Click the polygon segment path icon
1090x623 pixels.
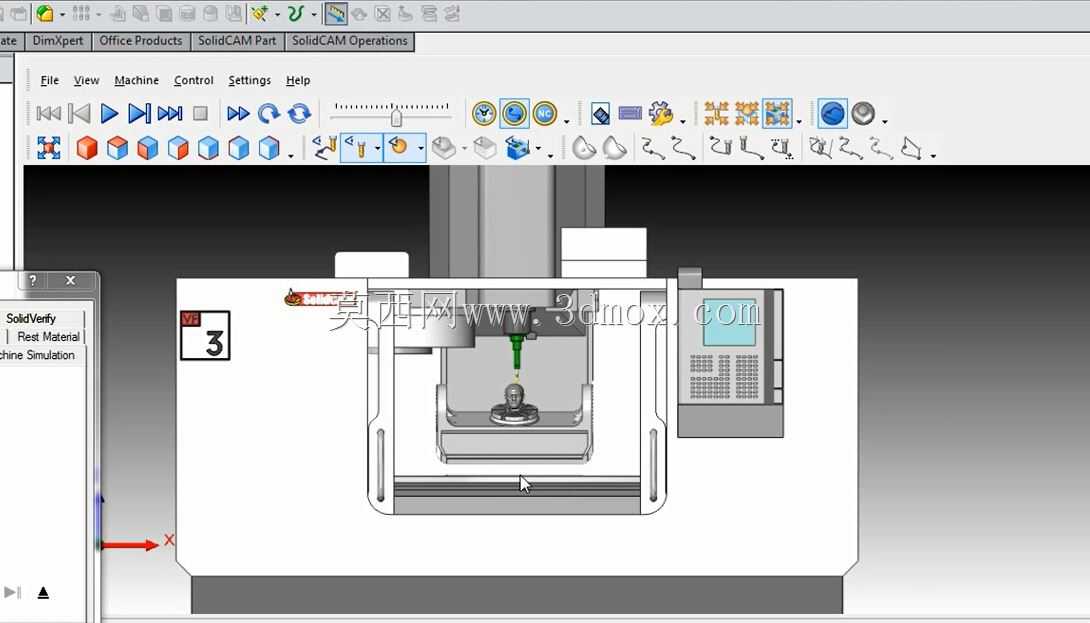(911, 148)
